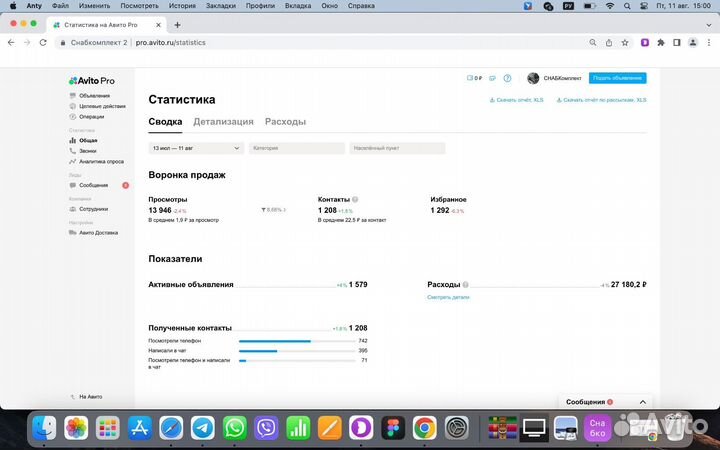Image resolution: width=720 pixels, height=450 pixels.
Task: Open Telegram from the Dock
Action: pos(202,428)
